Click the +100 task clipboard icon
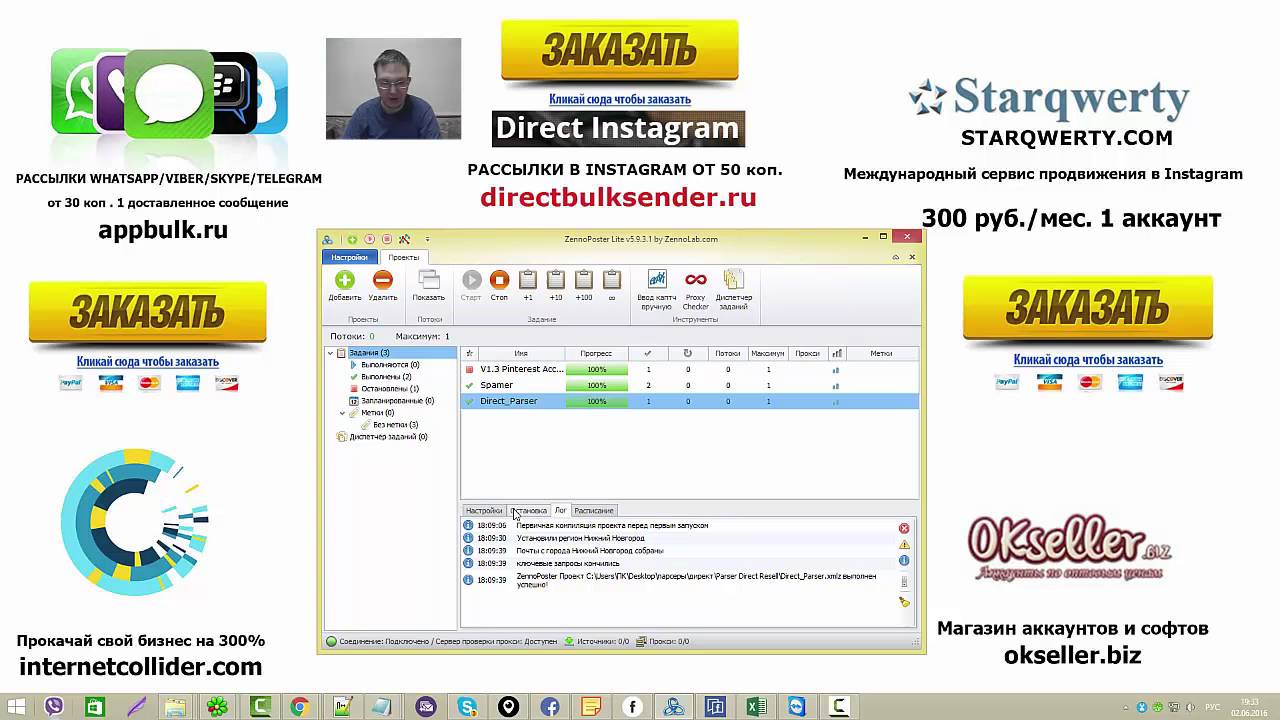 click(x=584, y=280)
